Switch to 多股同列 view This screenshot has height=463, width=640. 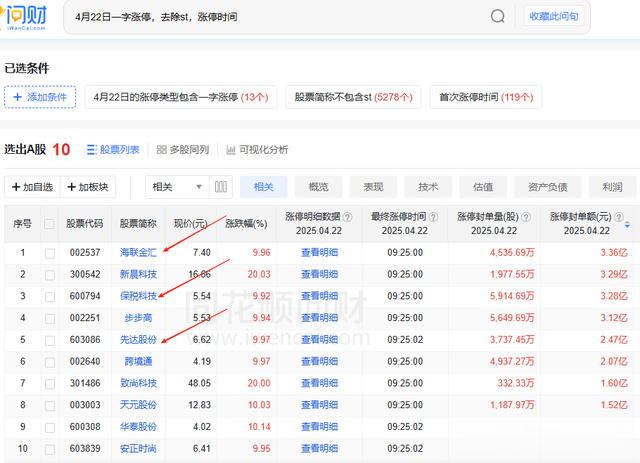pos(183,150)
